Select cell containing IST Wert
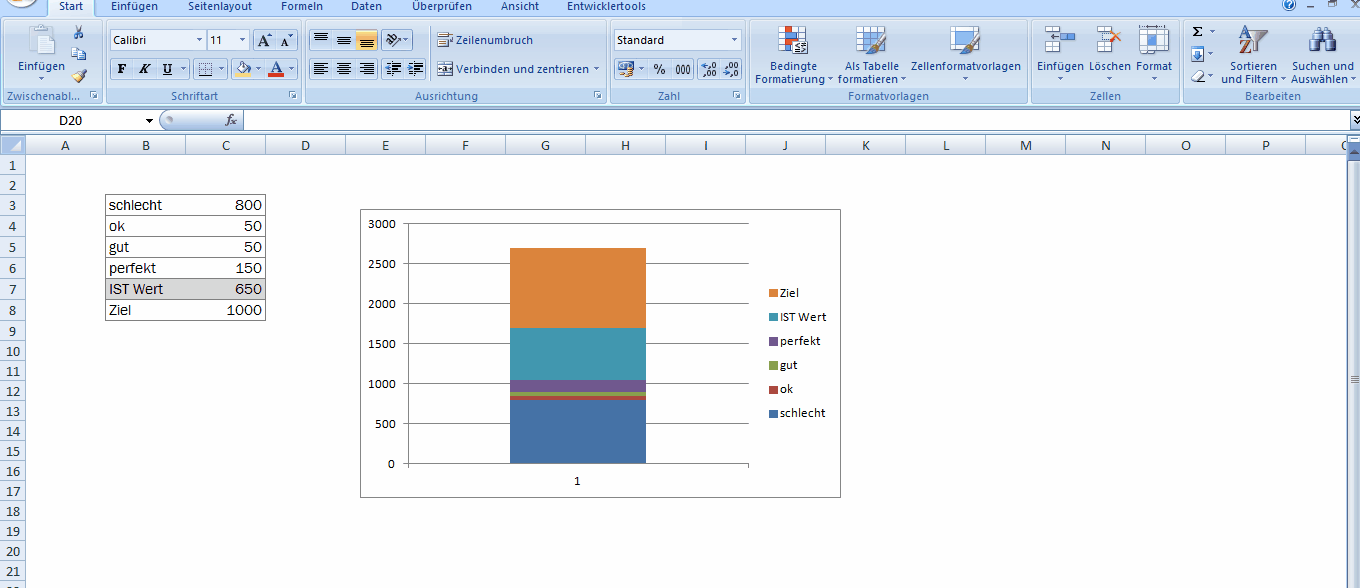Viewport: 1360px width, 588px height. tap(145, 289)
